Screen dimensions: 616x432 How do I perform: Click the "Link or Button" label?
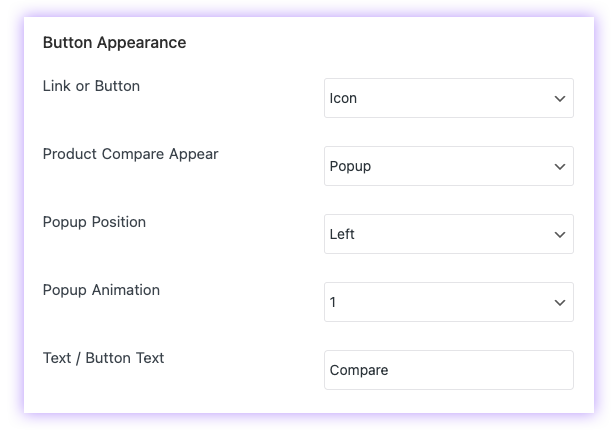(x=91, y=86)
